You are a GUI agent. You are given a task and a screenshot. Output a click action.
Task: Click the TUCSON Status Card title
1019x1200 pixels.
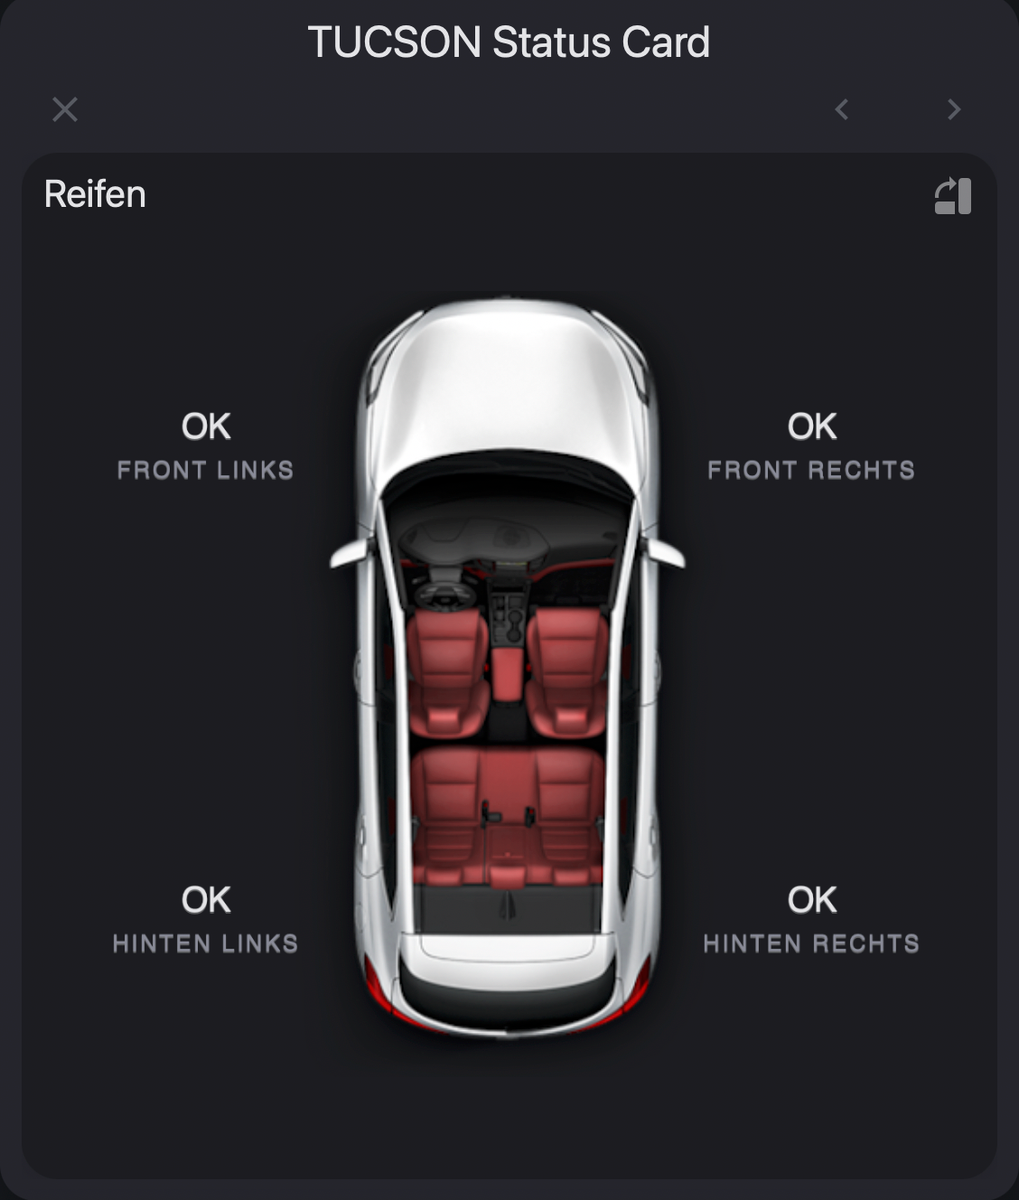point(509,43)
